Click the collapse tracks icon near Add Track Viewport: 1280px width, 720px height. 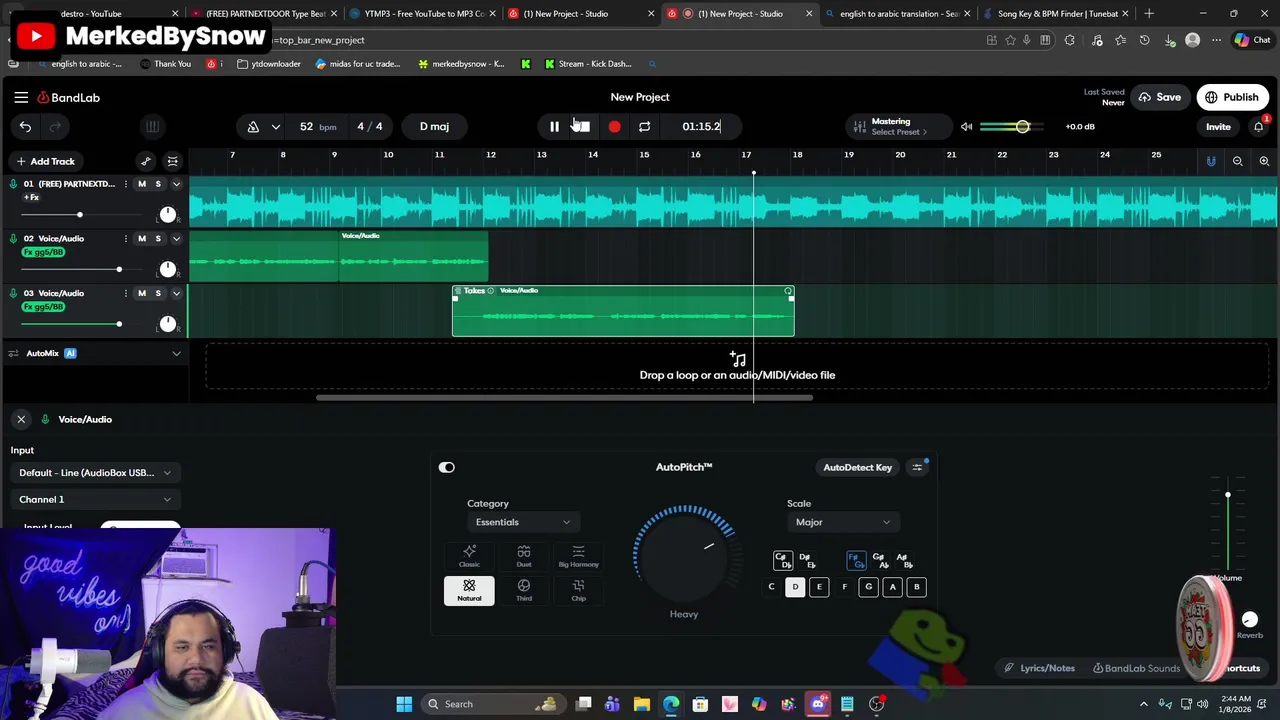[172, 161]
